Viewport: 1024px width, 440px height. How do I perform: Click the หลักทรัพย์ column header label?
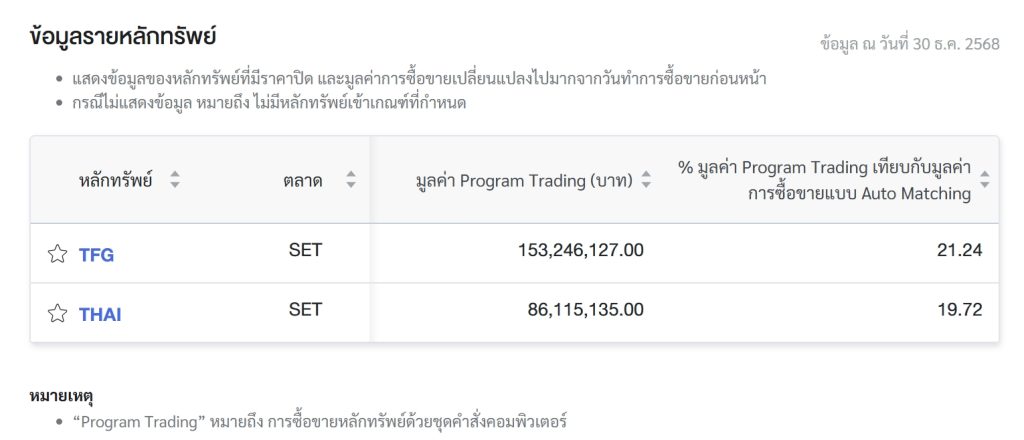point(115,181)
